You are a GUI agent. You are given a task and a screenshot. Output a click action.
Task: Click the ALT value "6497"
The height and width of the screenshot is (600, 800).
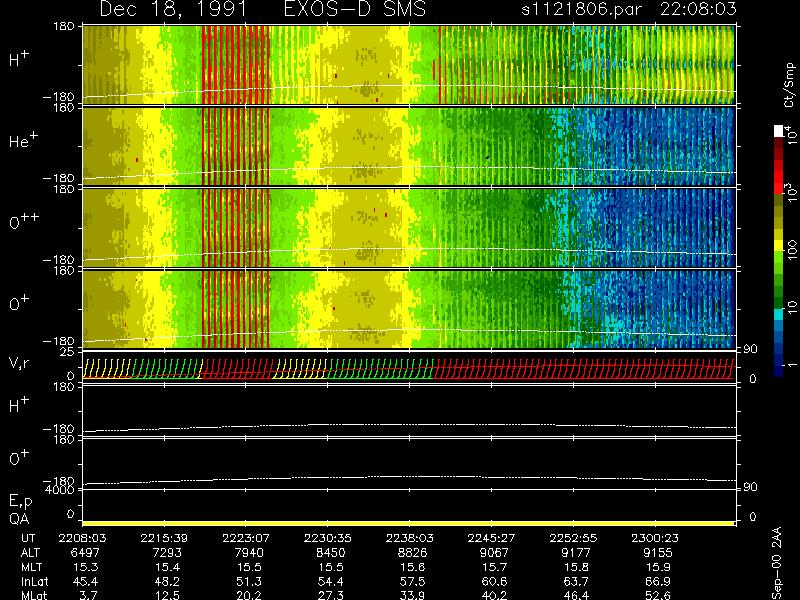tap(85, 553)
